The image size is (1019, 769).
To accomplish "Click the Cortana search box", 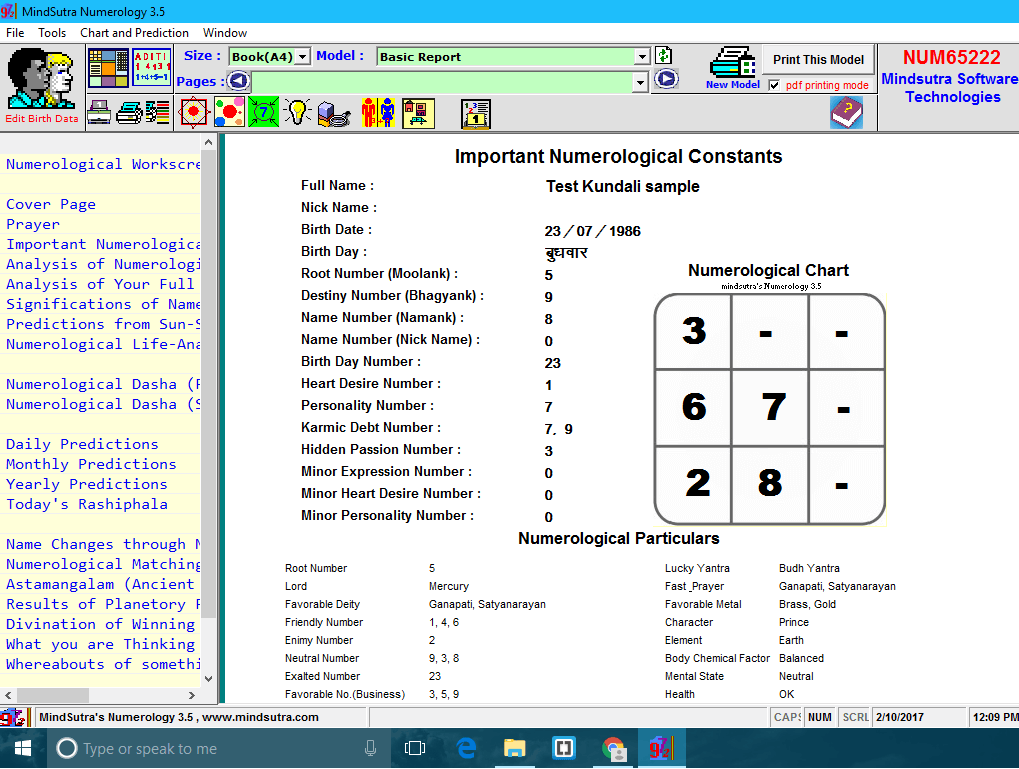I will [218, 749].
